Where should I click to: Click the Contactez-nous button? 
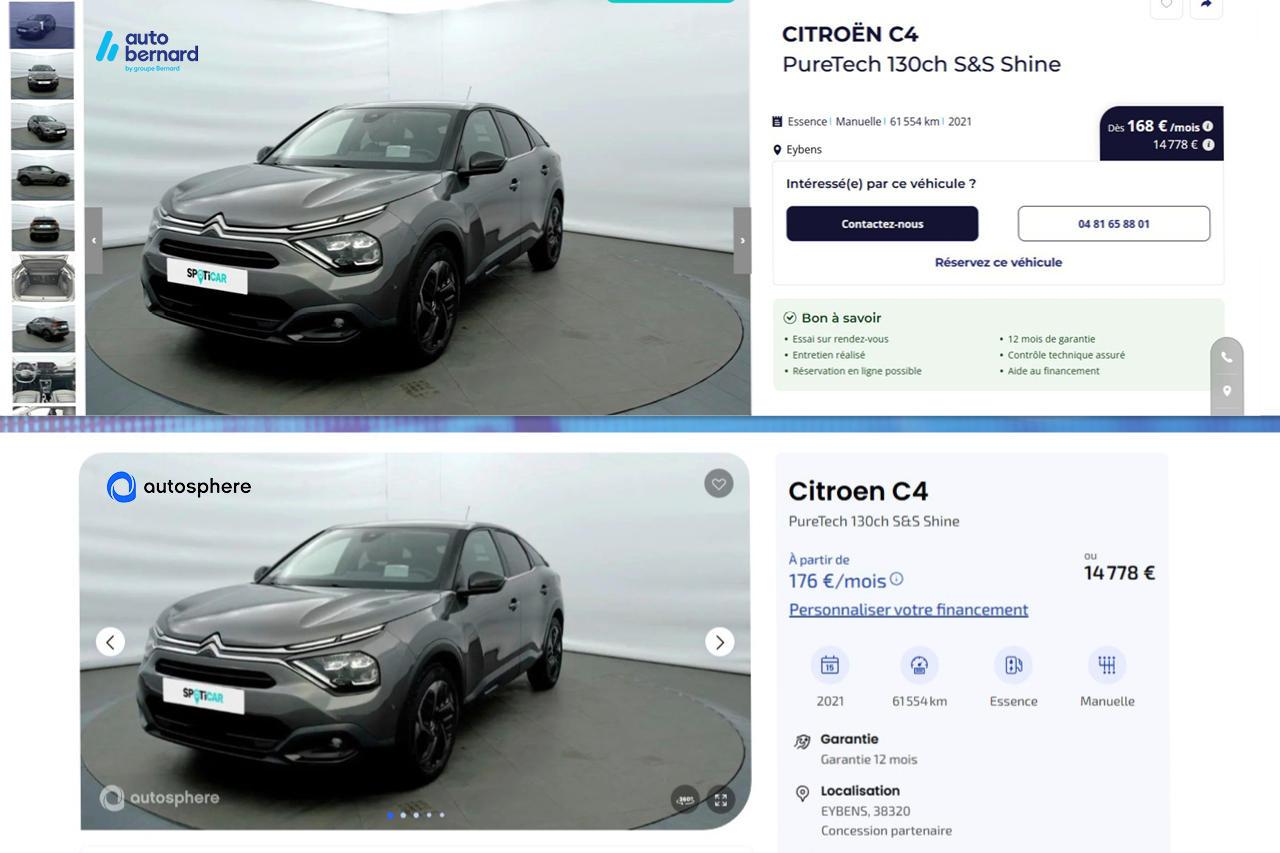coord(882,224)
